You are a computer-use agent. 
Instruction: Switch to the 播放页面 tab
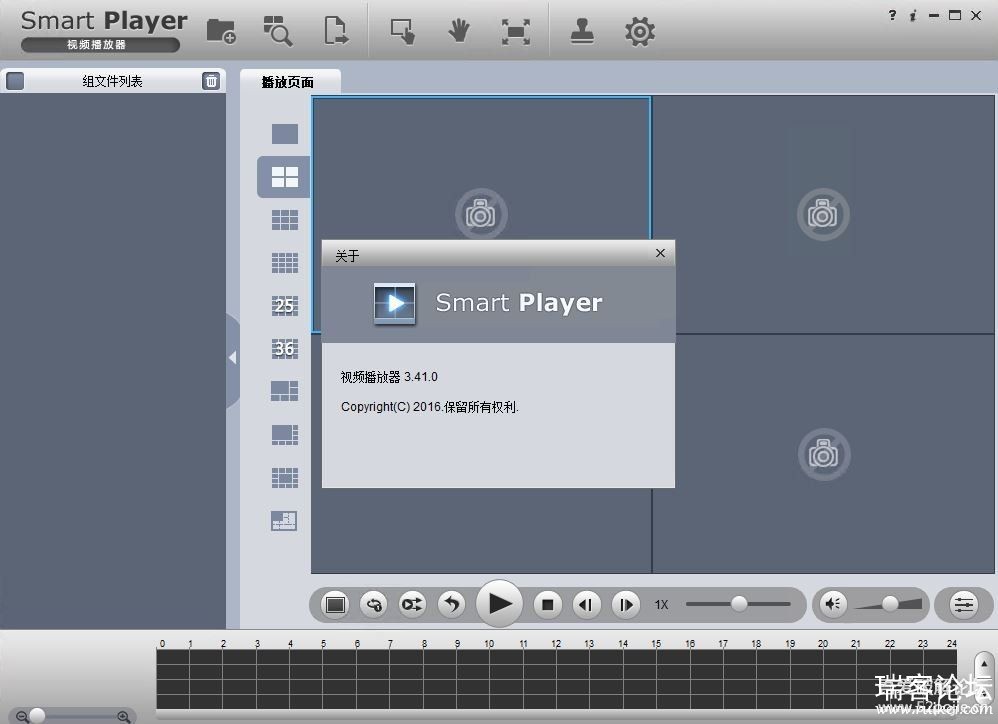coord(288,82)
